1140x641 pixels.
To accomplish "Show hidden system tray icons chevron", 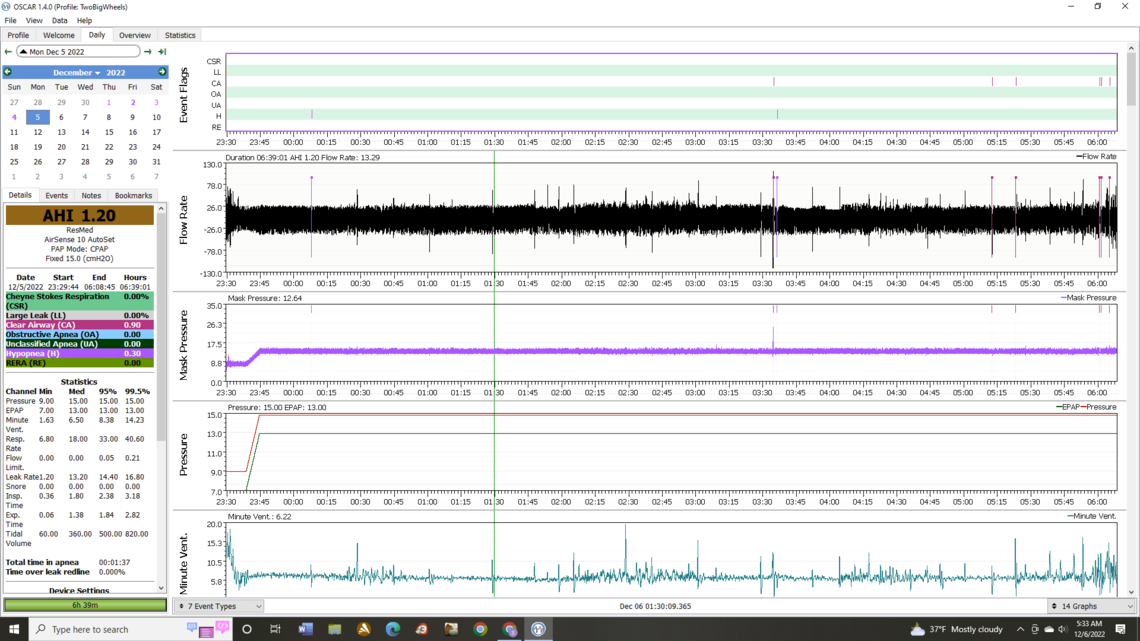I will [1020, 629].
